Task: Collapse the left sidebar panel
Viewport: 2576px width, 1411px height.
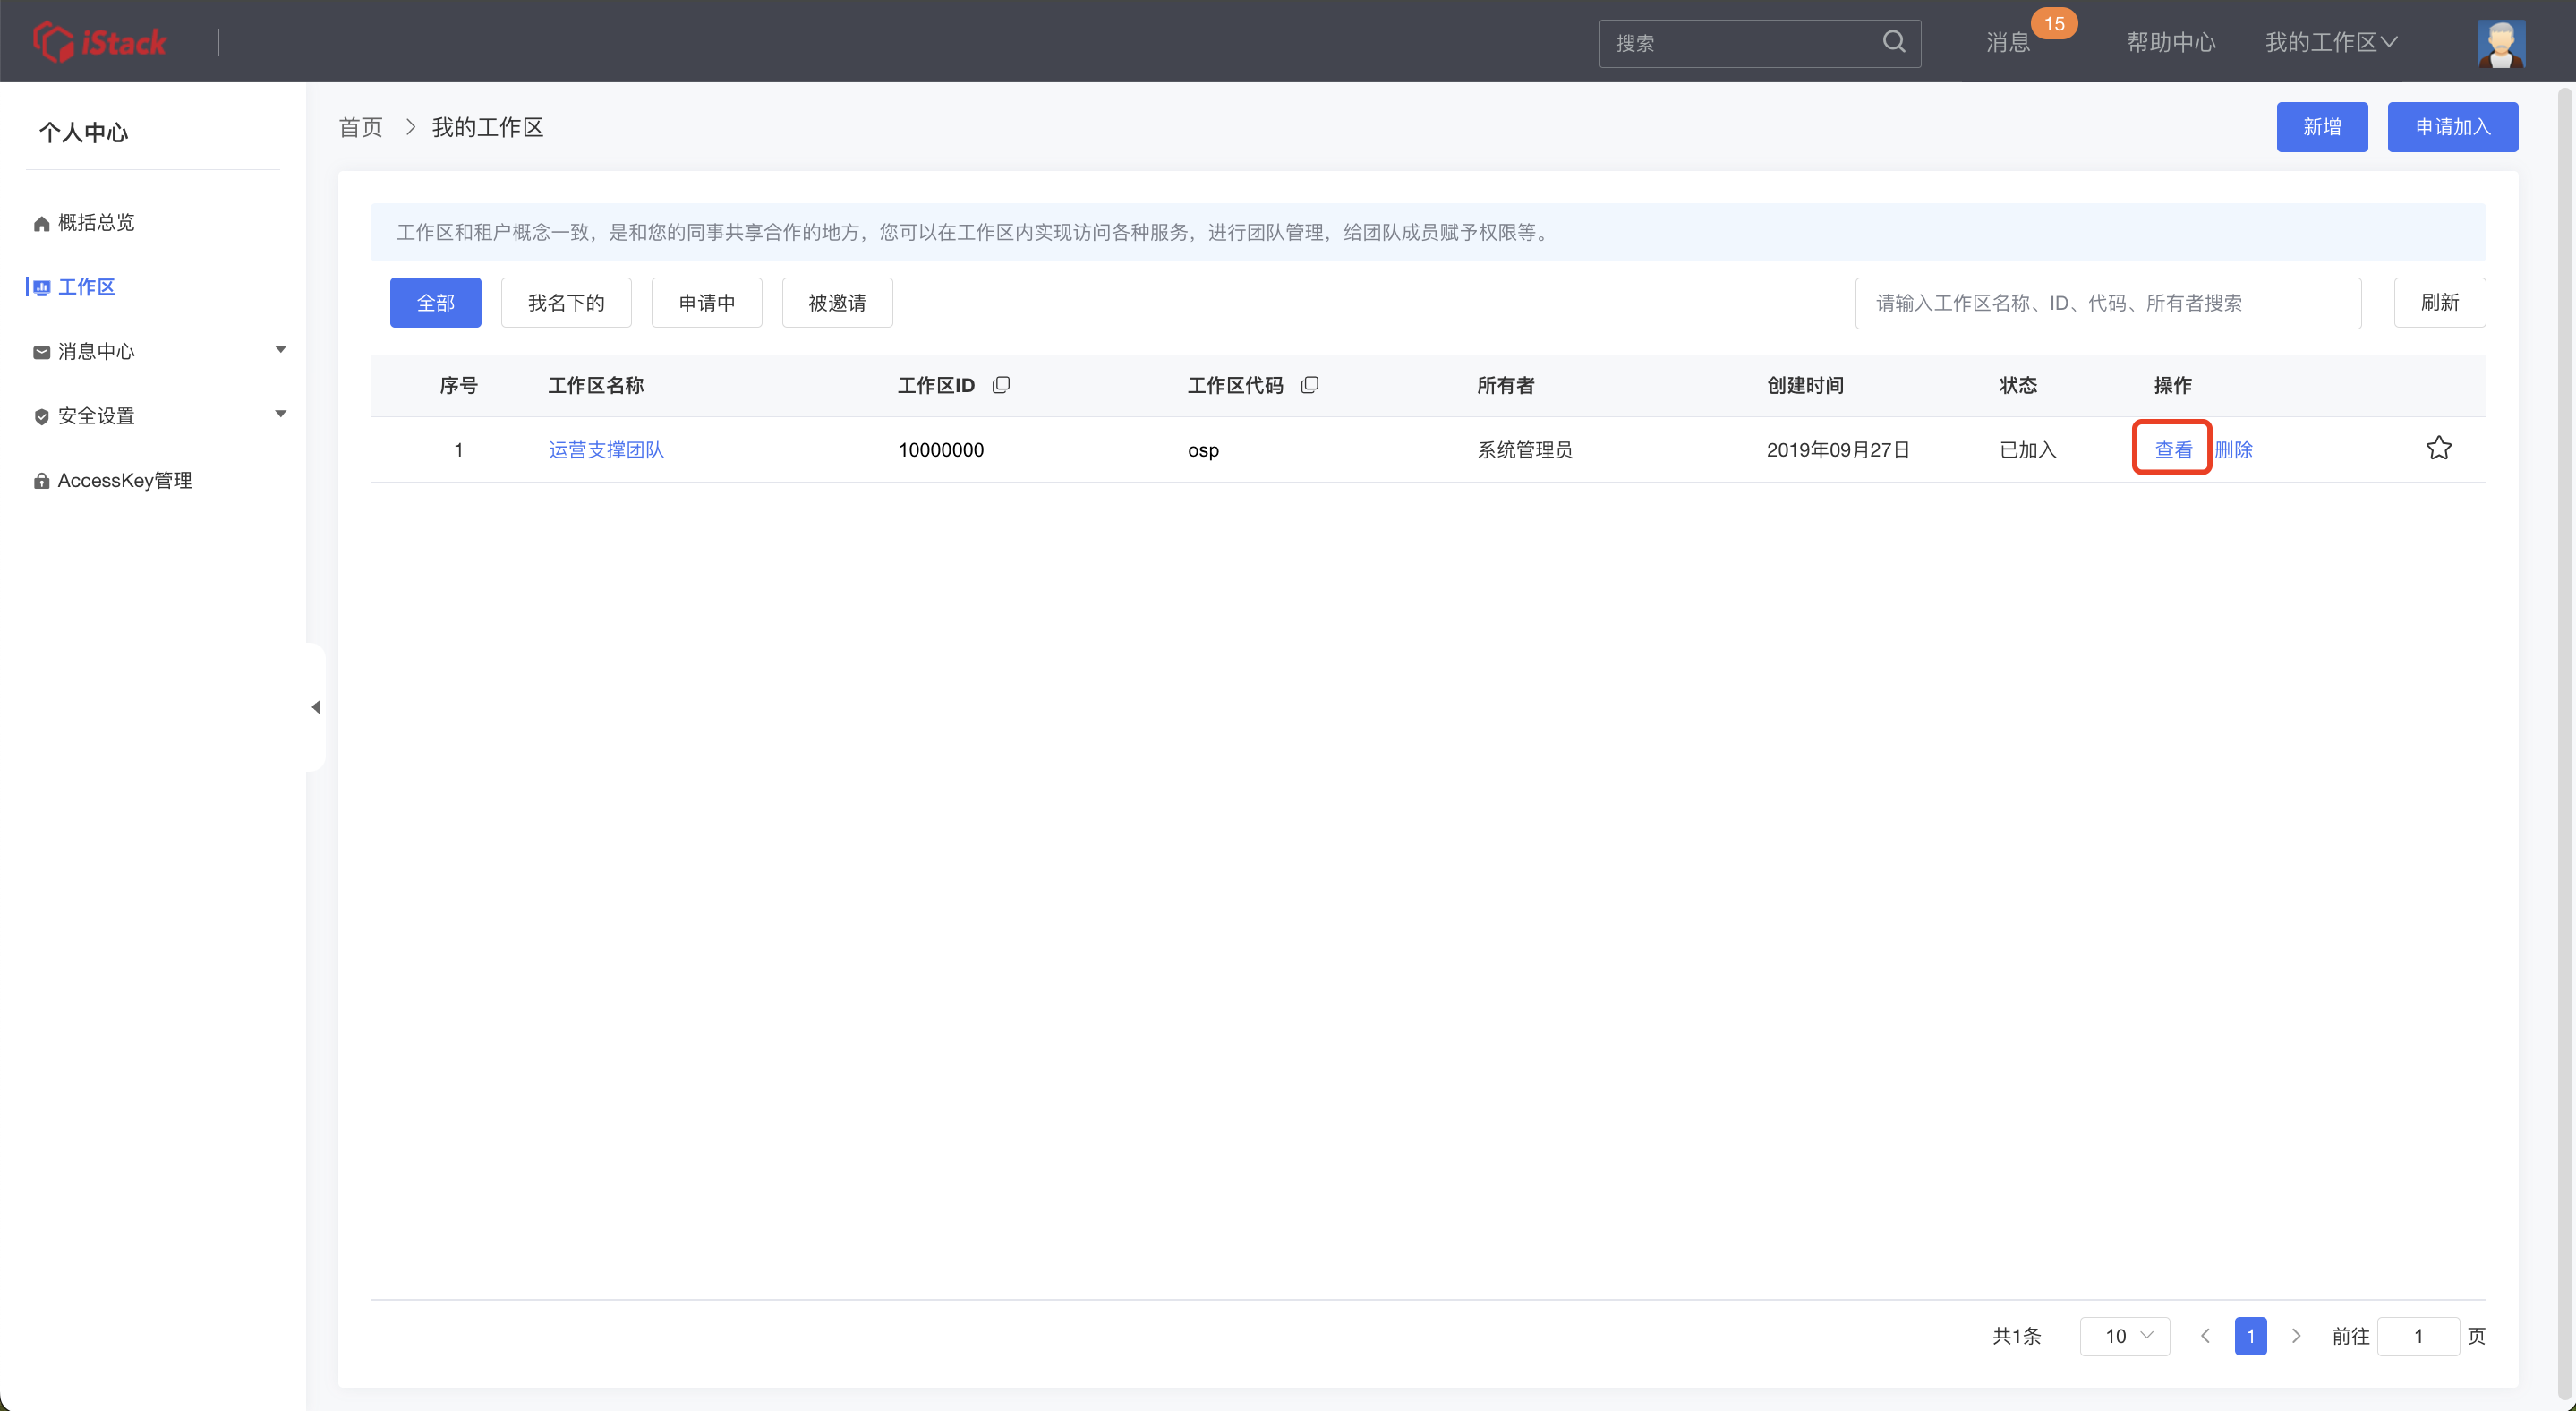Action: click(x=315, y=707)
